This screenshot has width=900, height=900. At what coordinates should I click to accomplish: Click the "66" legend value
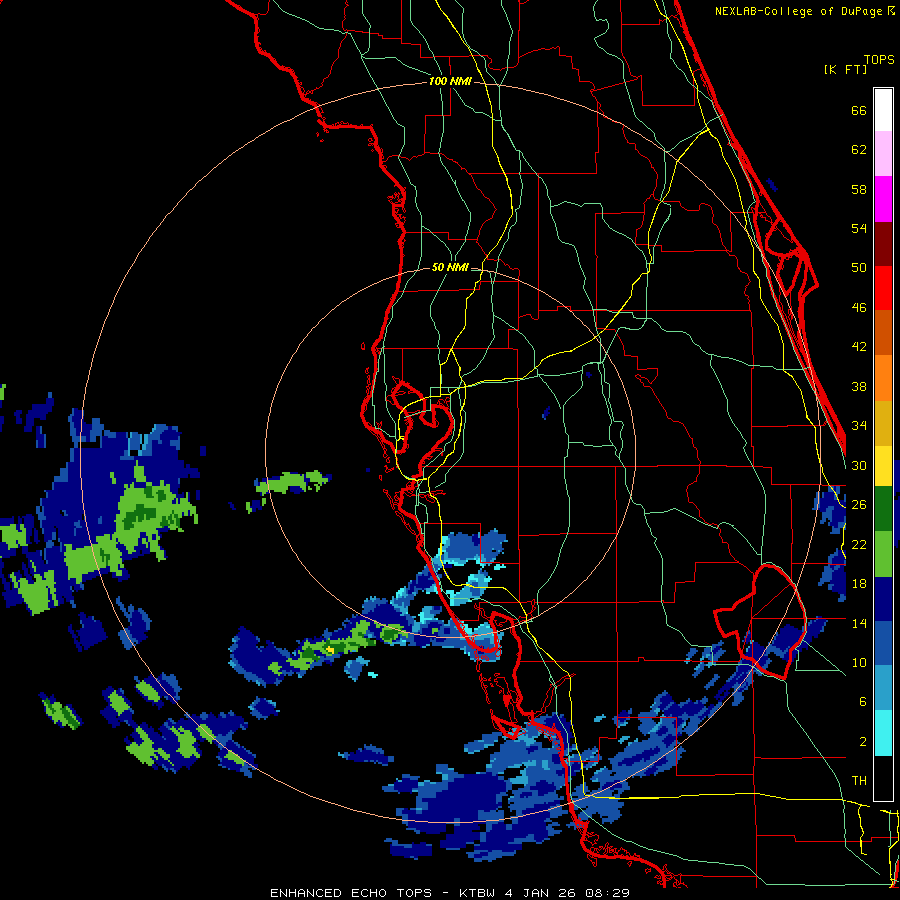859,111
